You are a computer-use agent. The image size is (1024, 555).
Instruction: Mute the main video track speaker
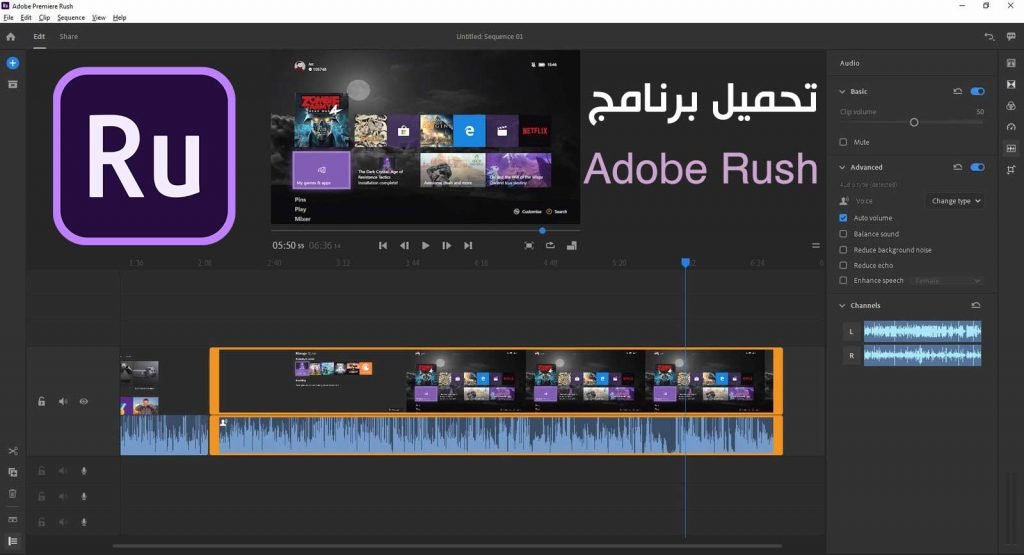point(63,402)
